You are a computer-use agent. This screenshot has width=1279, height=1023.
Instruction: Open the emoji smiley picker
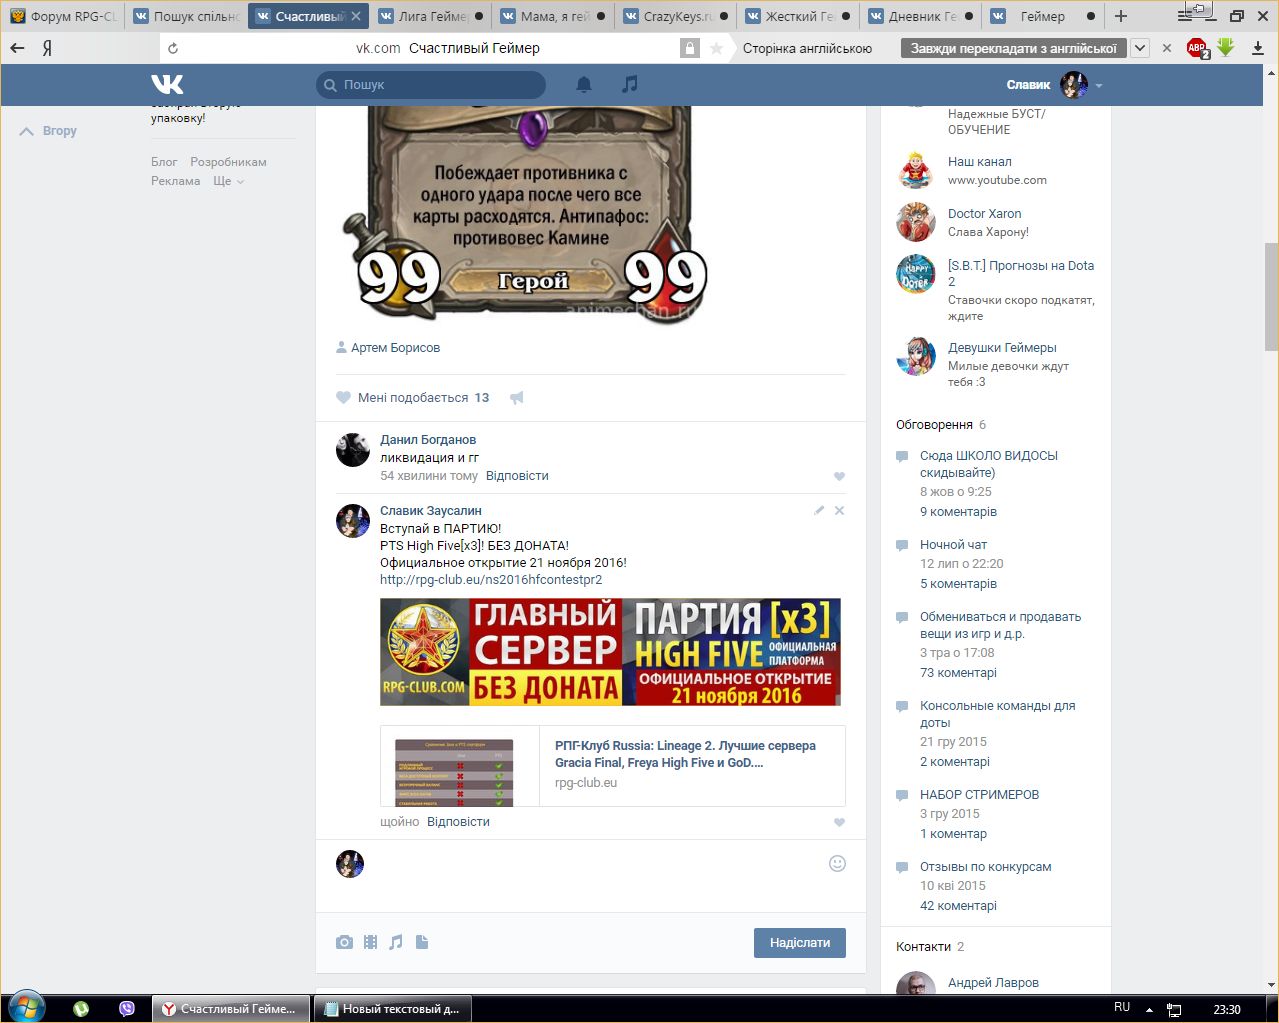(837, 863)
